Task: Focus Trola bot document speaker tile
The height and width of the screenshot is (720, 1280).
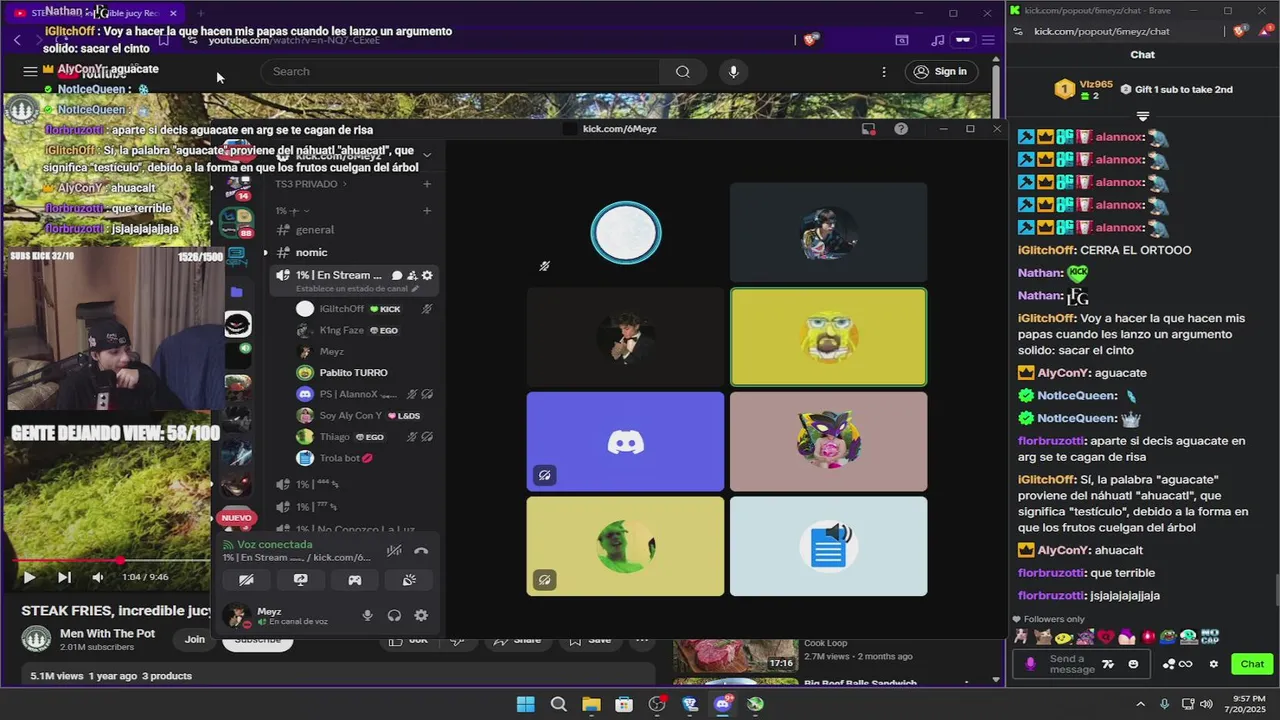Action: point(828,546)
